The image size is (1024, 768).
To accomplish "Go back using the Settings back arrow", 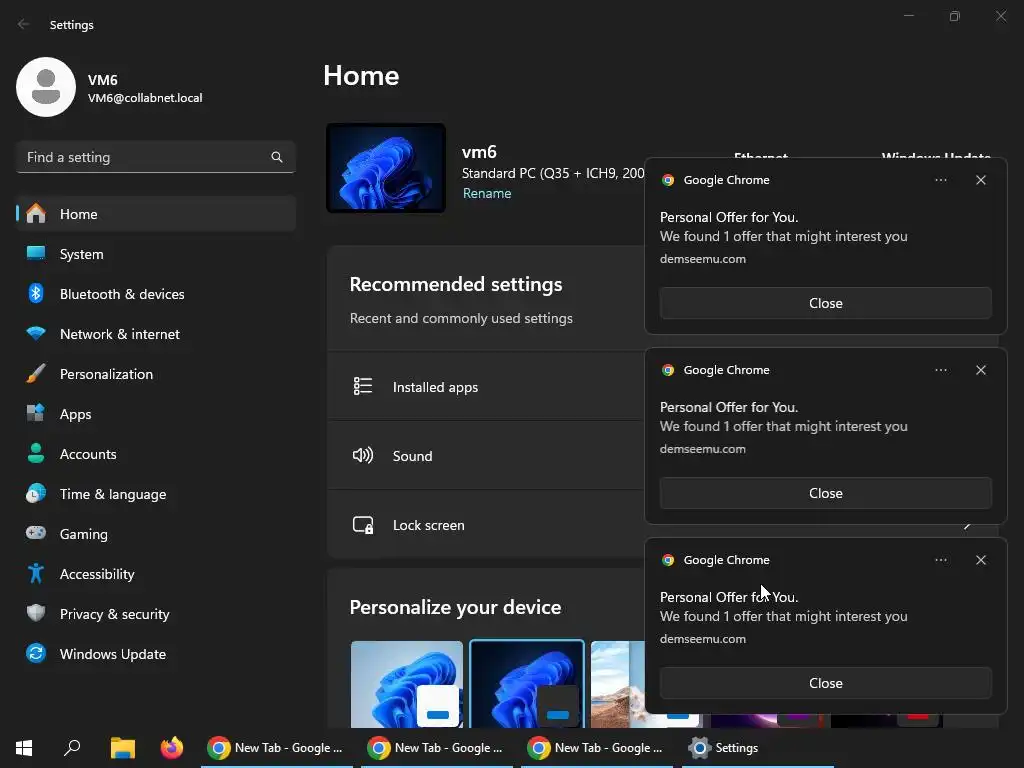I will click(x=24, y=24).
